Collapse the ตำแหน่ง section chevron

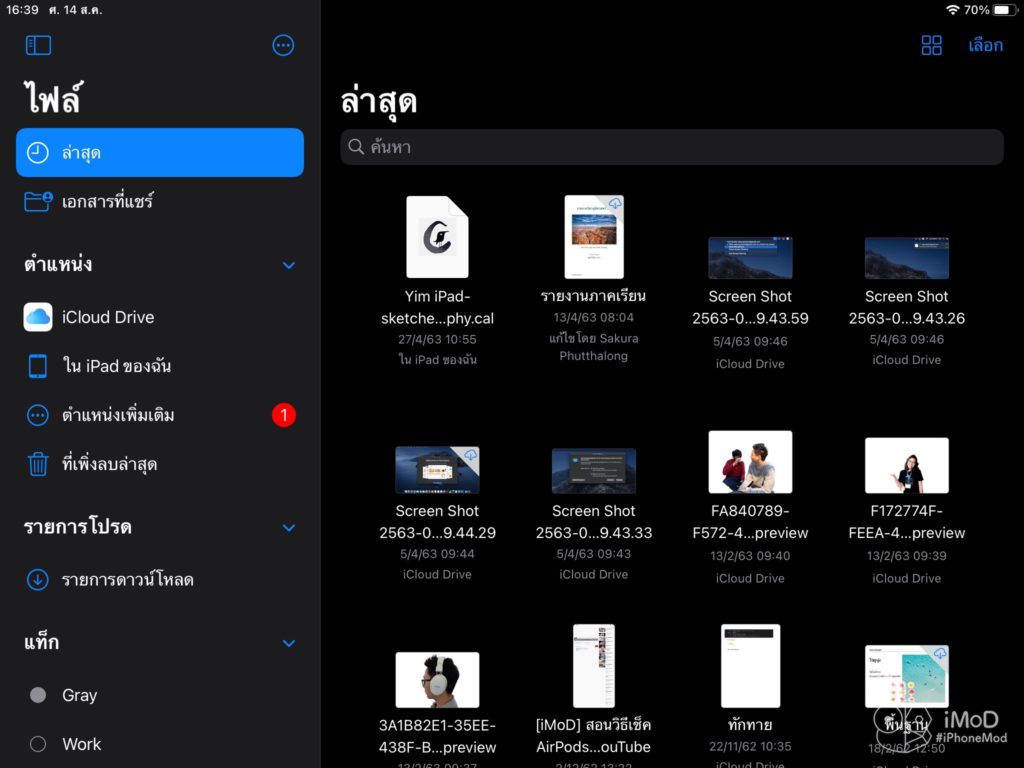289,266
